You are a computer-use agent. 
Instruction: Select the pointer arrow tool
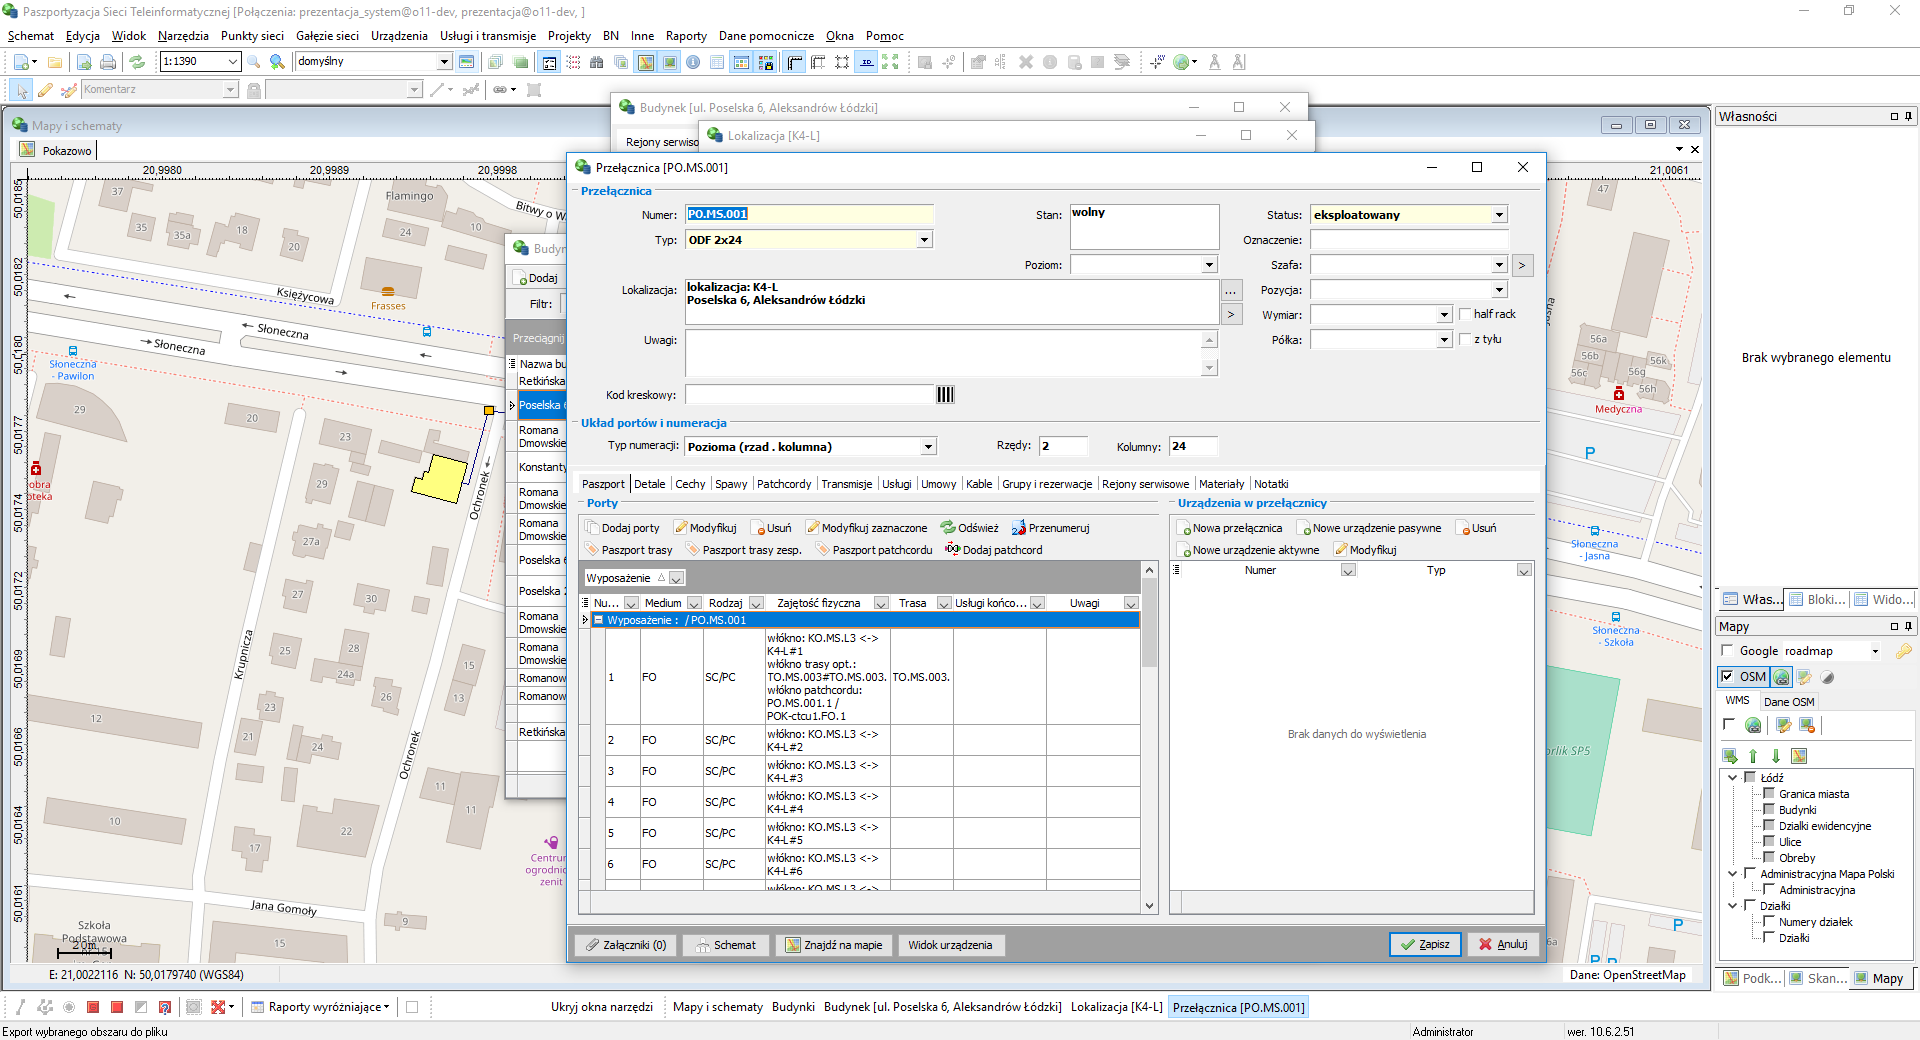click(22, 90)
